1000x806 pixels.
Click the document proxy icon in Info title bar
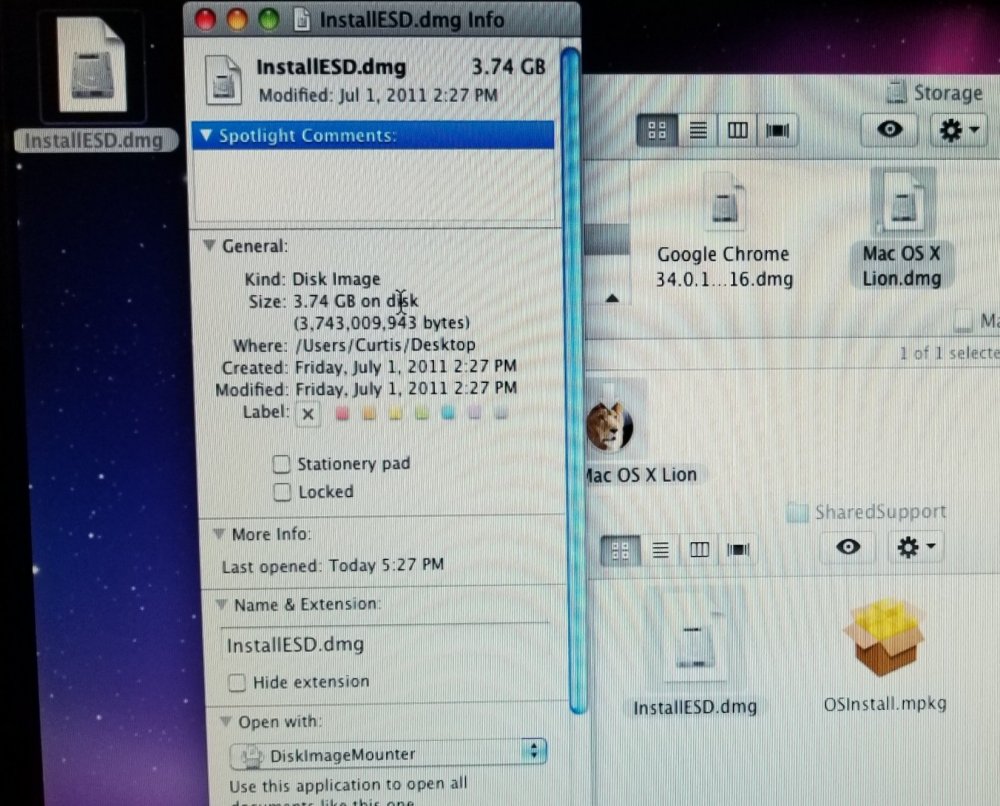tap(302, 20)
